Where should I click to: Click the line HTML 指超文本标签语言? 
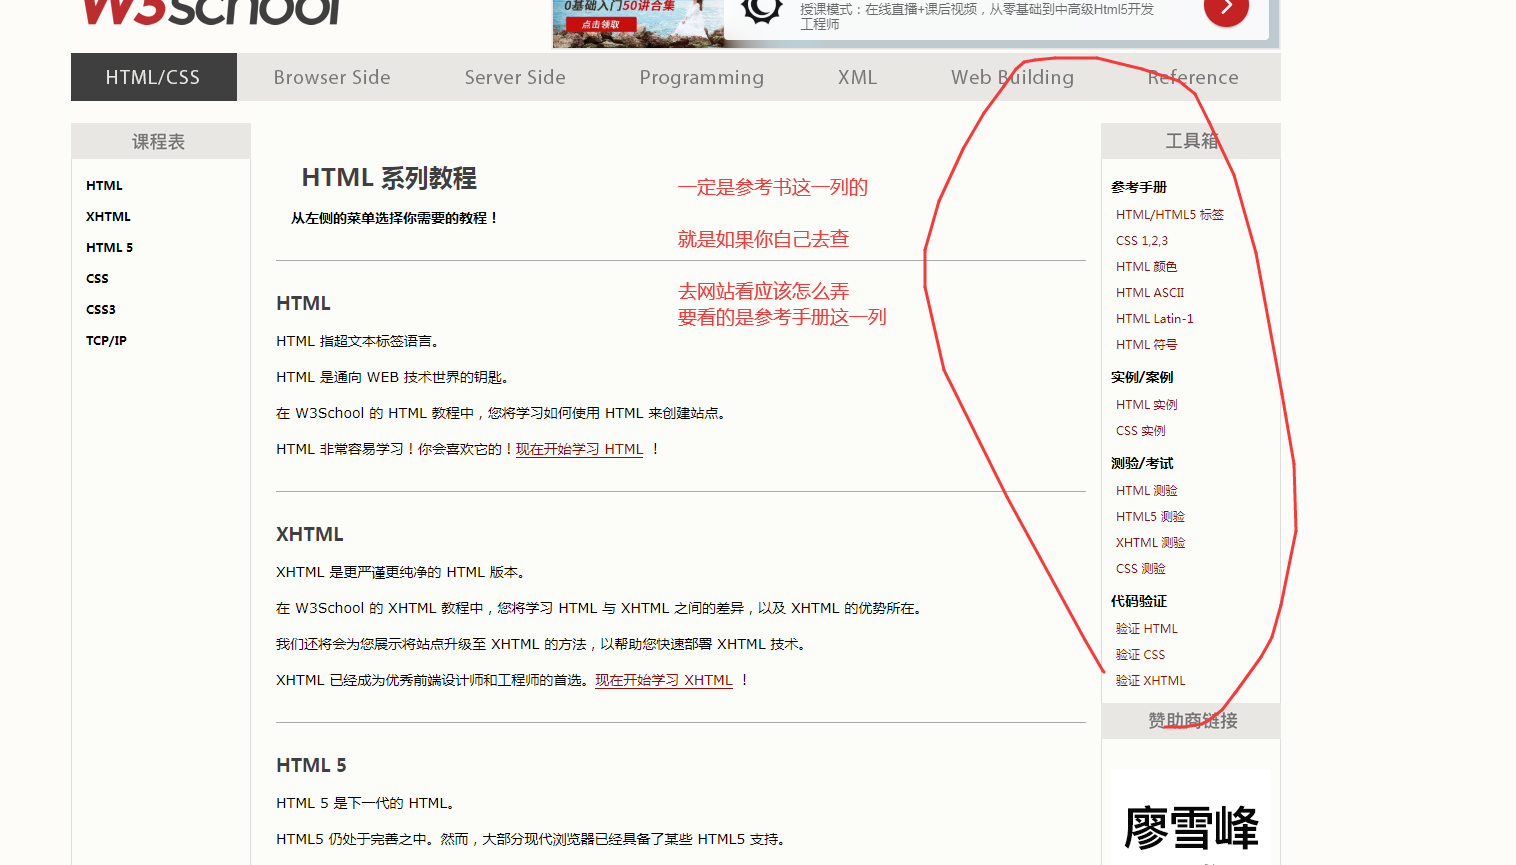pyautogui.click(x=358, y=341)
